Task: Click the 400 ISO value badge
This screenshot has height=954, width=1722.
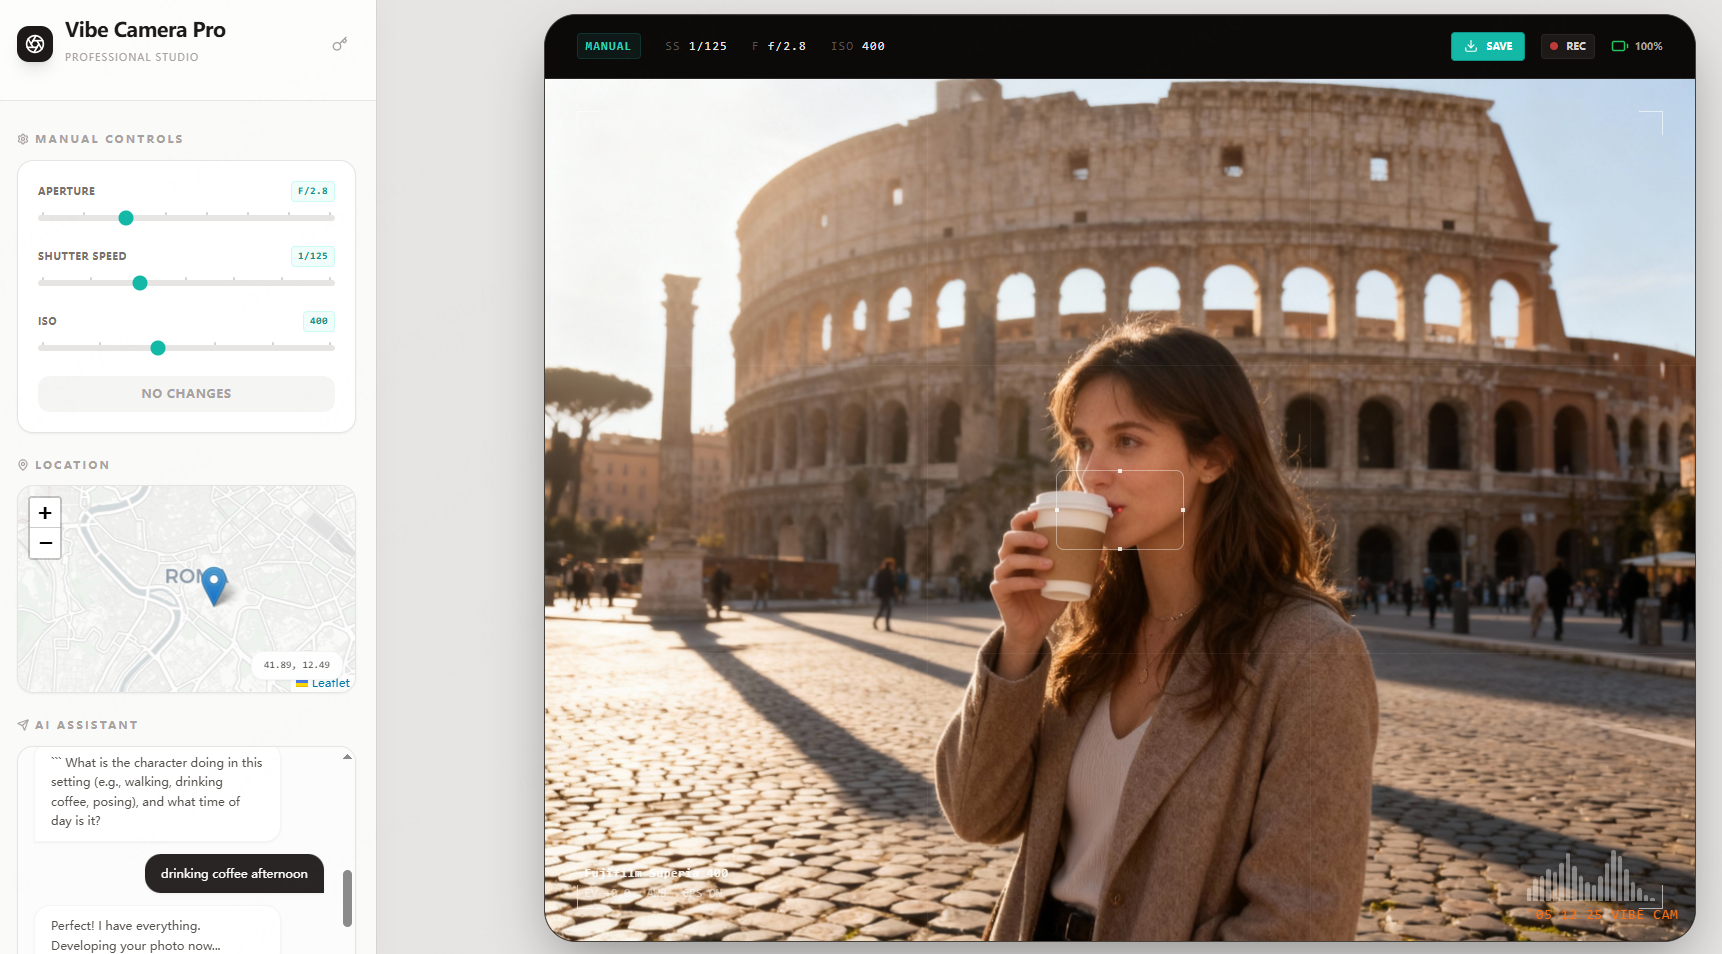Action: coord(319,321)
